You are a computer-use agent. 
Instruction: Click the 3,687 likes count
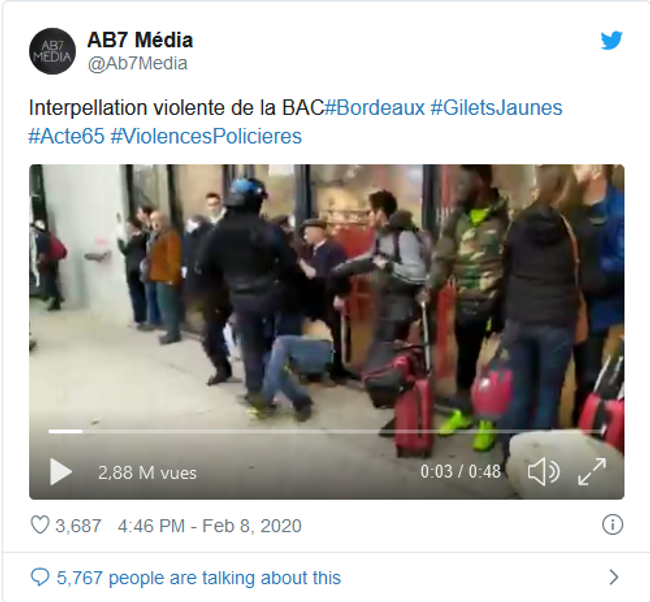[x=78, y=526]
